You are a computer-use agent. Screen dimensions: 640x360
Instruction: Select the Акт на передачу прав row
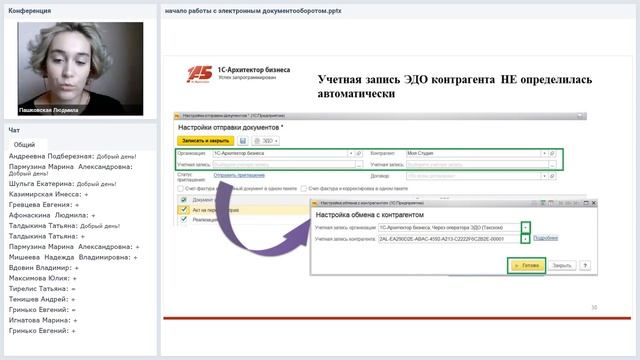click(x=244, y=210)
